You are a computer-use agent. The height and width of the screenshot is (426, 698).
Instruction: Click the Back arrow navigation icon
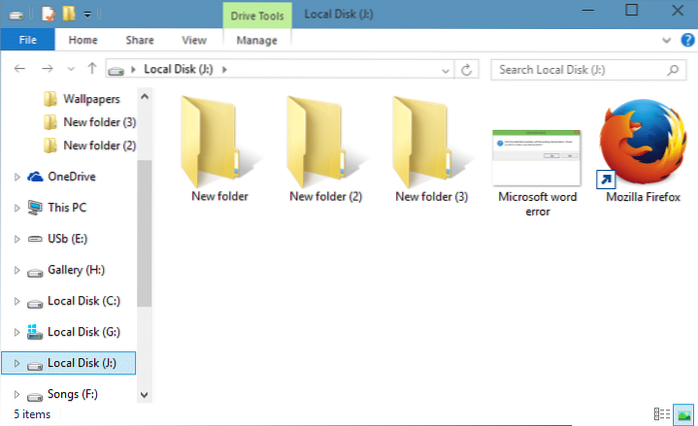(x=21, y=69)
